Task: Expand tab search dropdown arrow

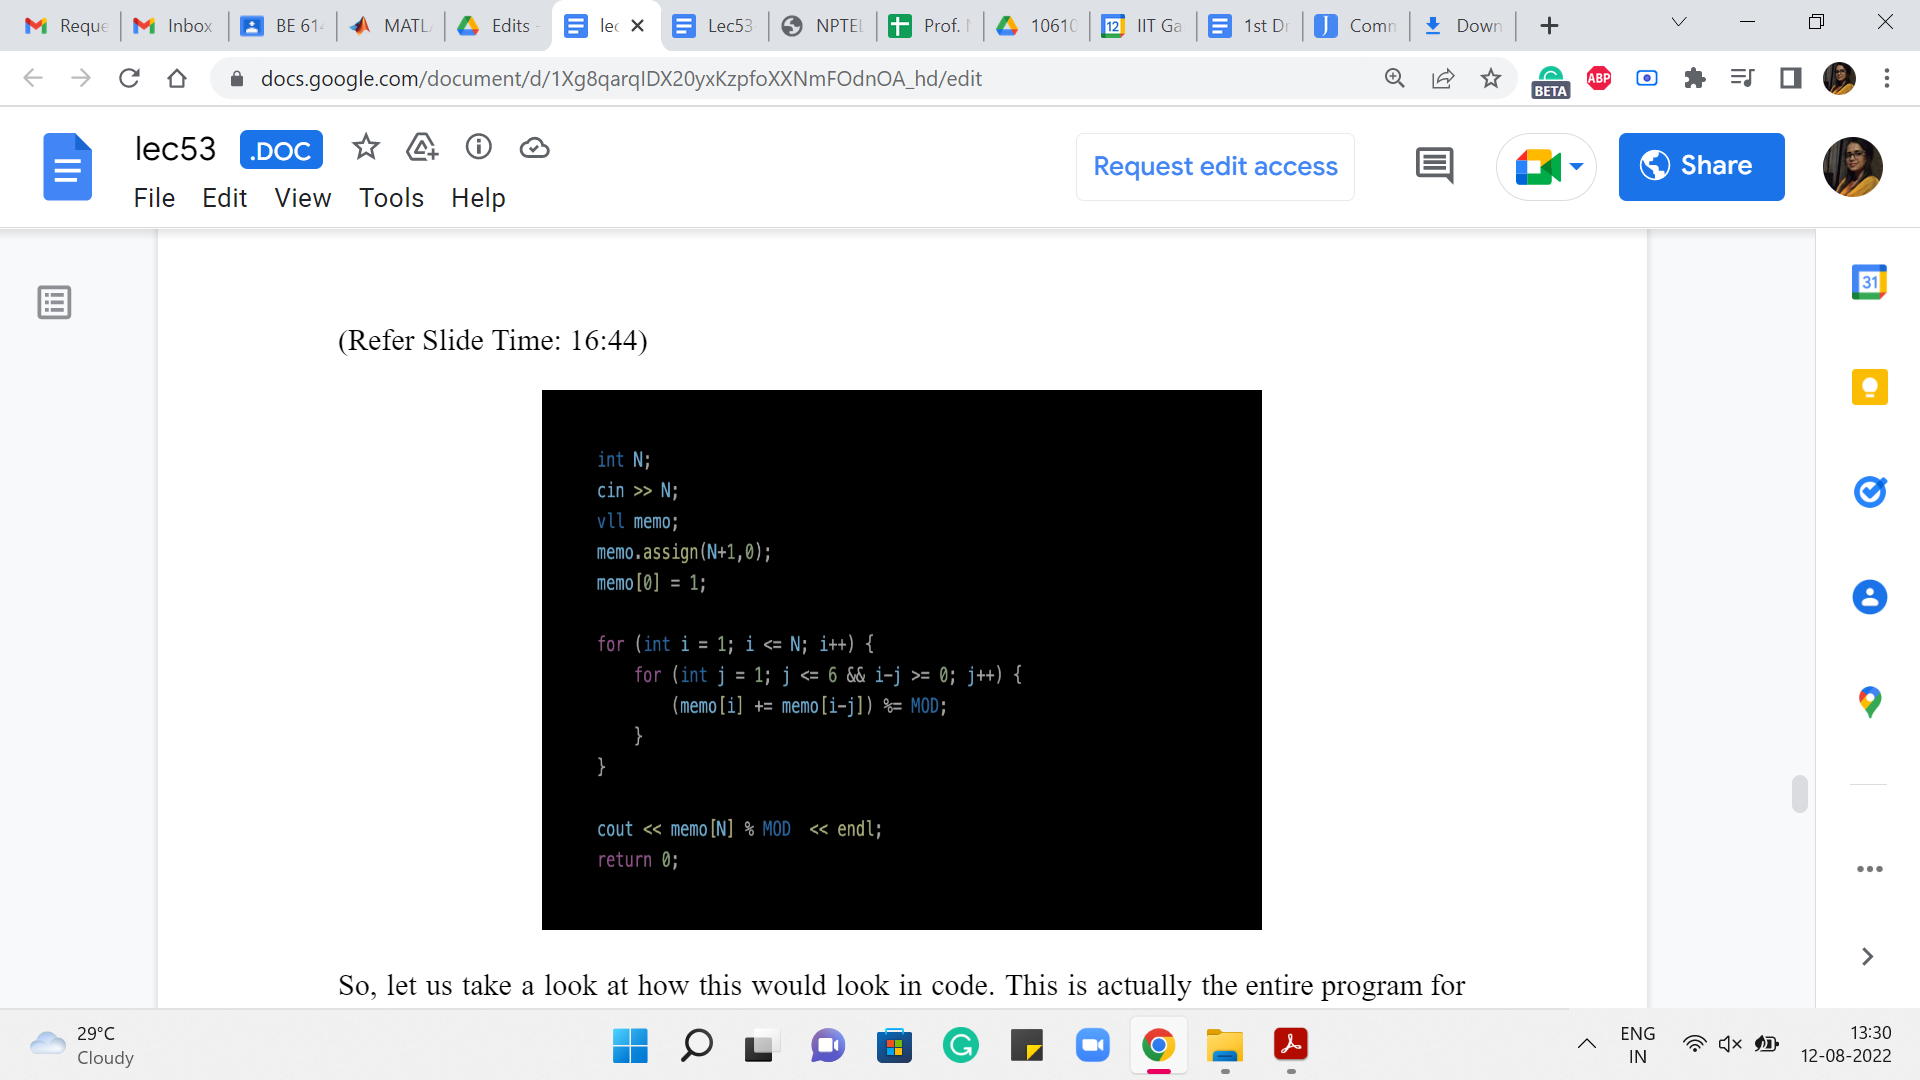Action: point(1679,23)
